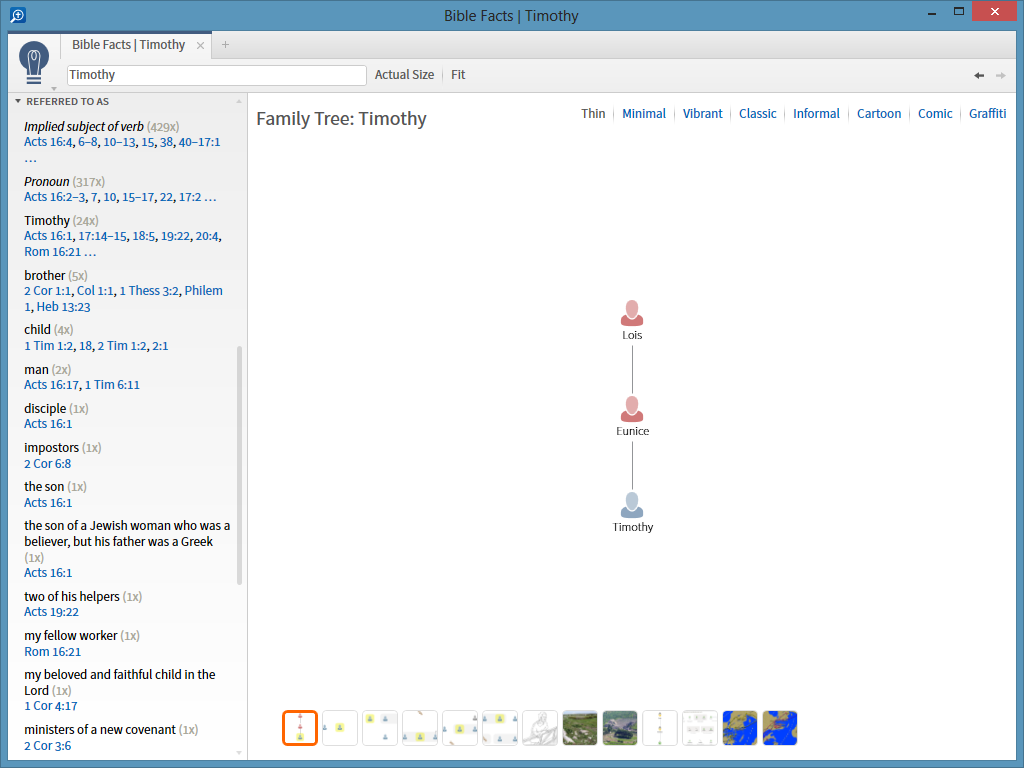Open the pencil sketch of seated figure thumbnail
Screen dimensions: 1024x768
pyautogui.click(x=539, y=728)
